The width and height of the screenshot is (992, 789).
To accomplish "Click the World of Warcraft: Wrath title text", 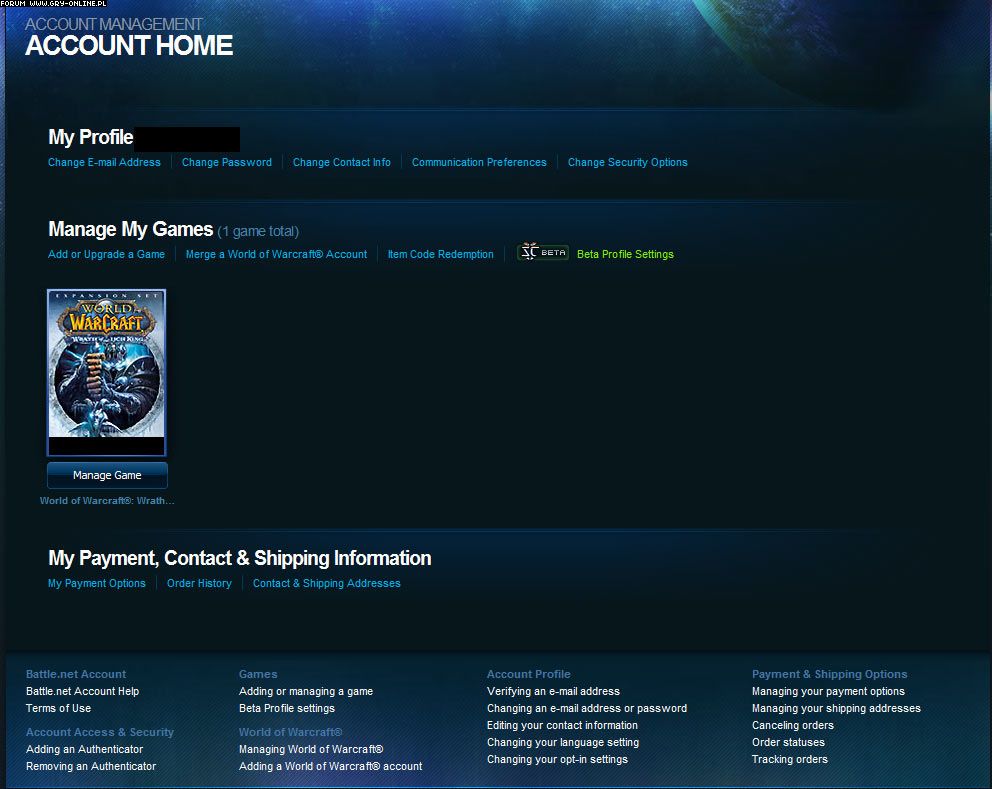I will (107, 500).
